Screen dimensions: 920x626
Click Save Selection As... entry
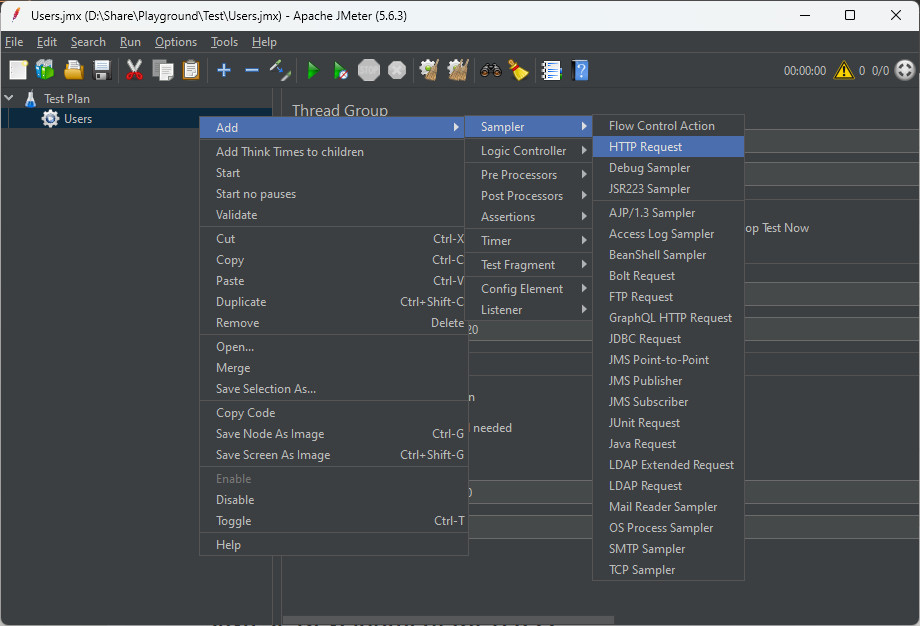click(x=334, y=389)
